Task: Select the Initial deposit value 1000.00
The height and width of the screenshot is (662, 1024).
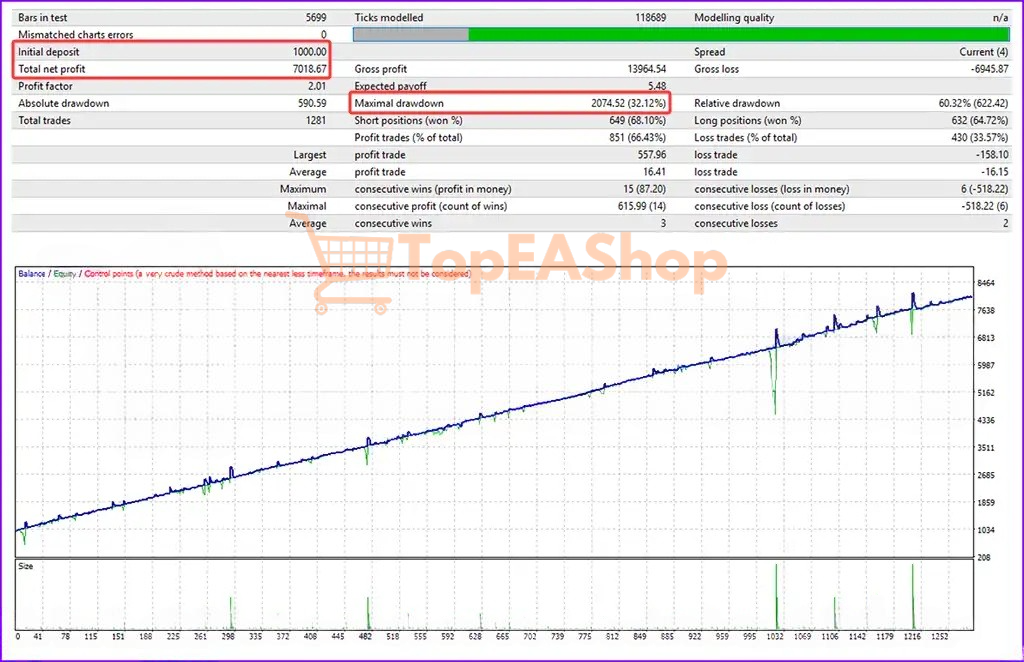Action: tap(306, 52)
